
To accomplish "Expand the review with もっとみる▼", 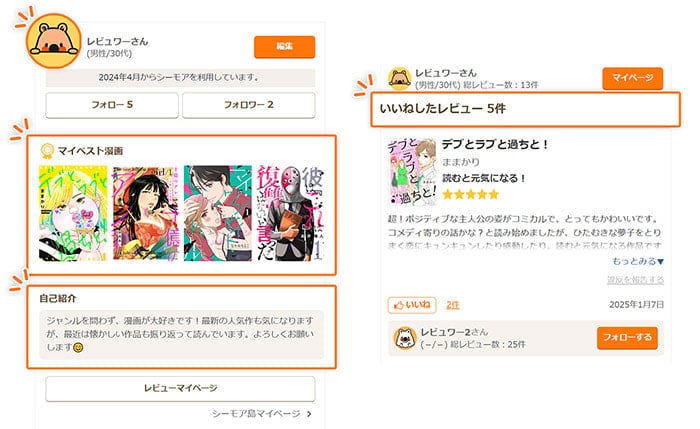I will (x=638, y=261).
